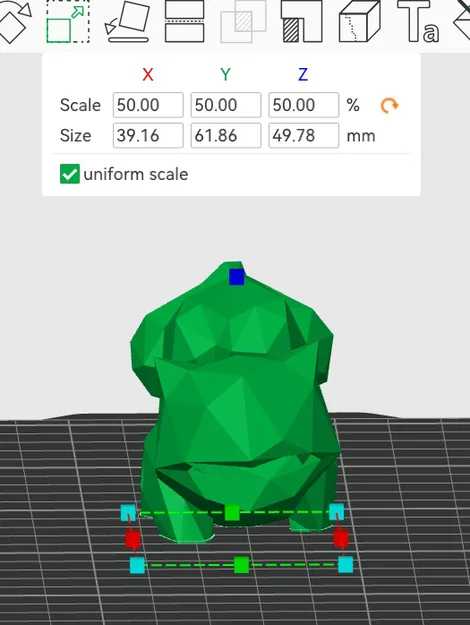This screenshot has height=625, width=470.
Task: Open the Mesh Boolean tool
Action: (x=243, y=21)
